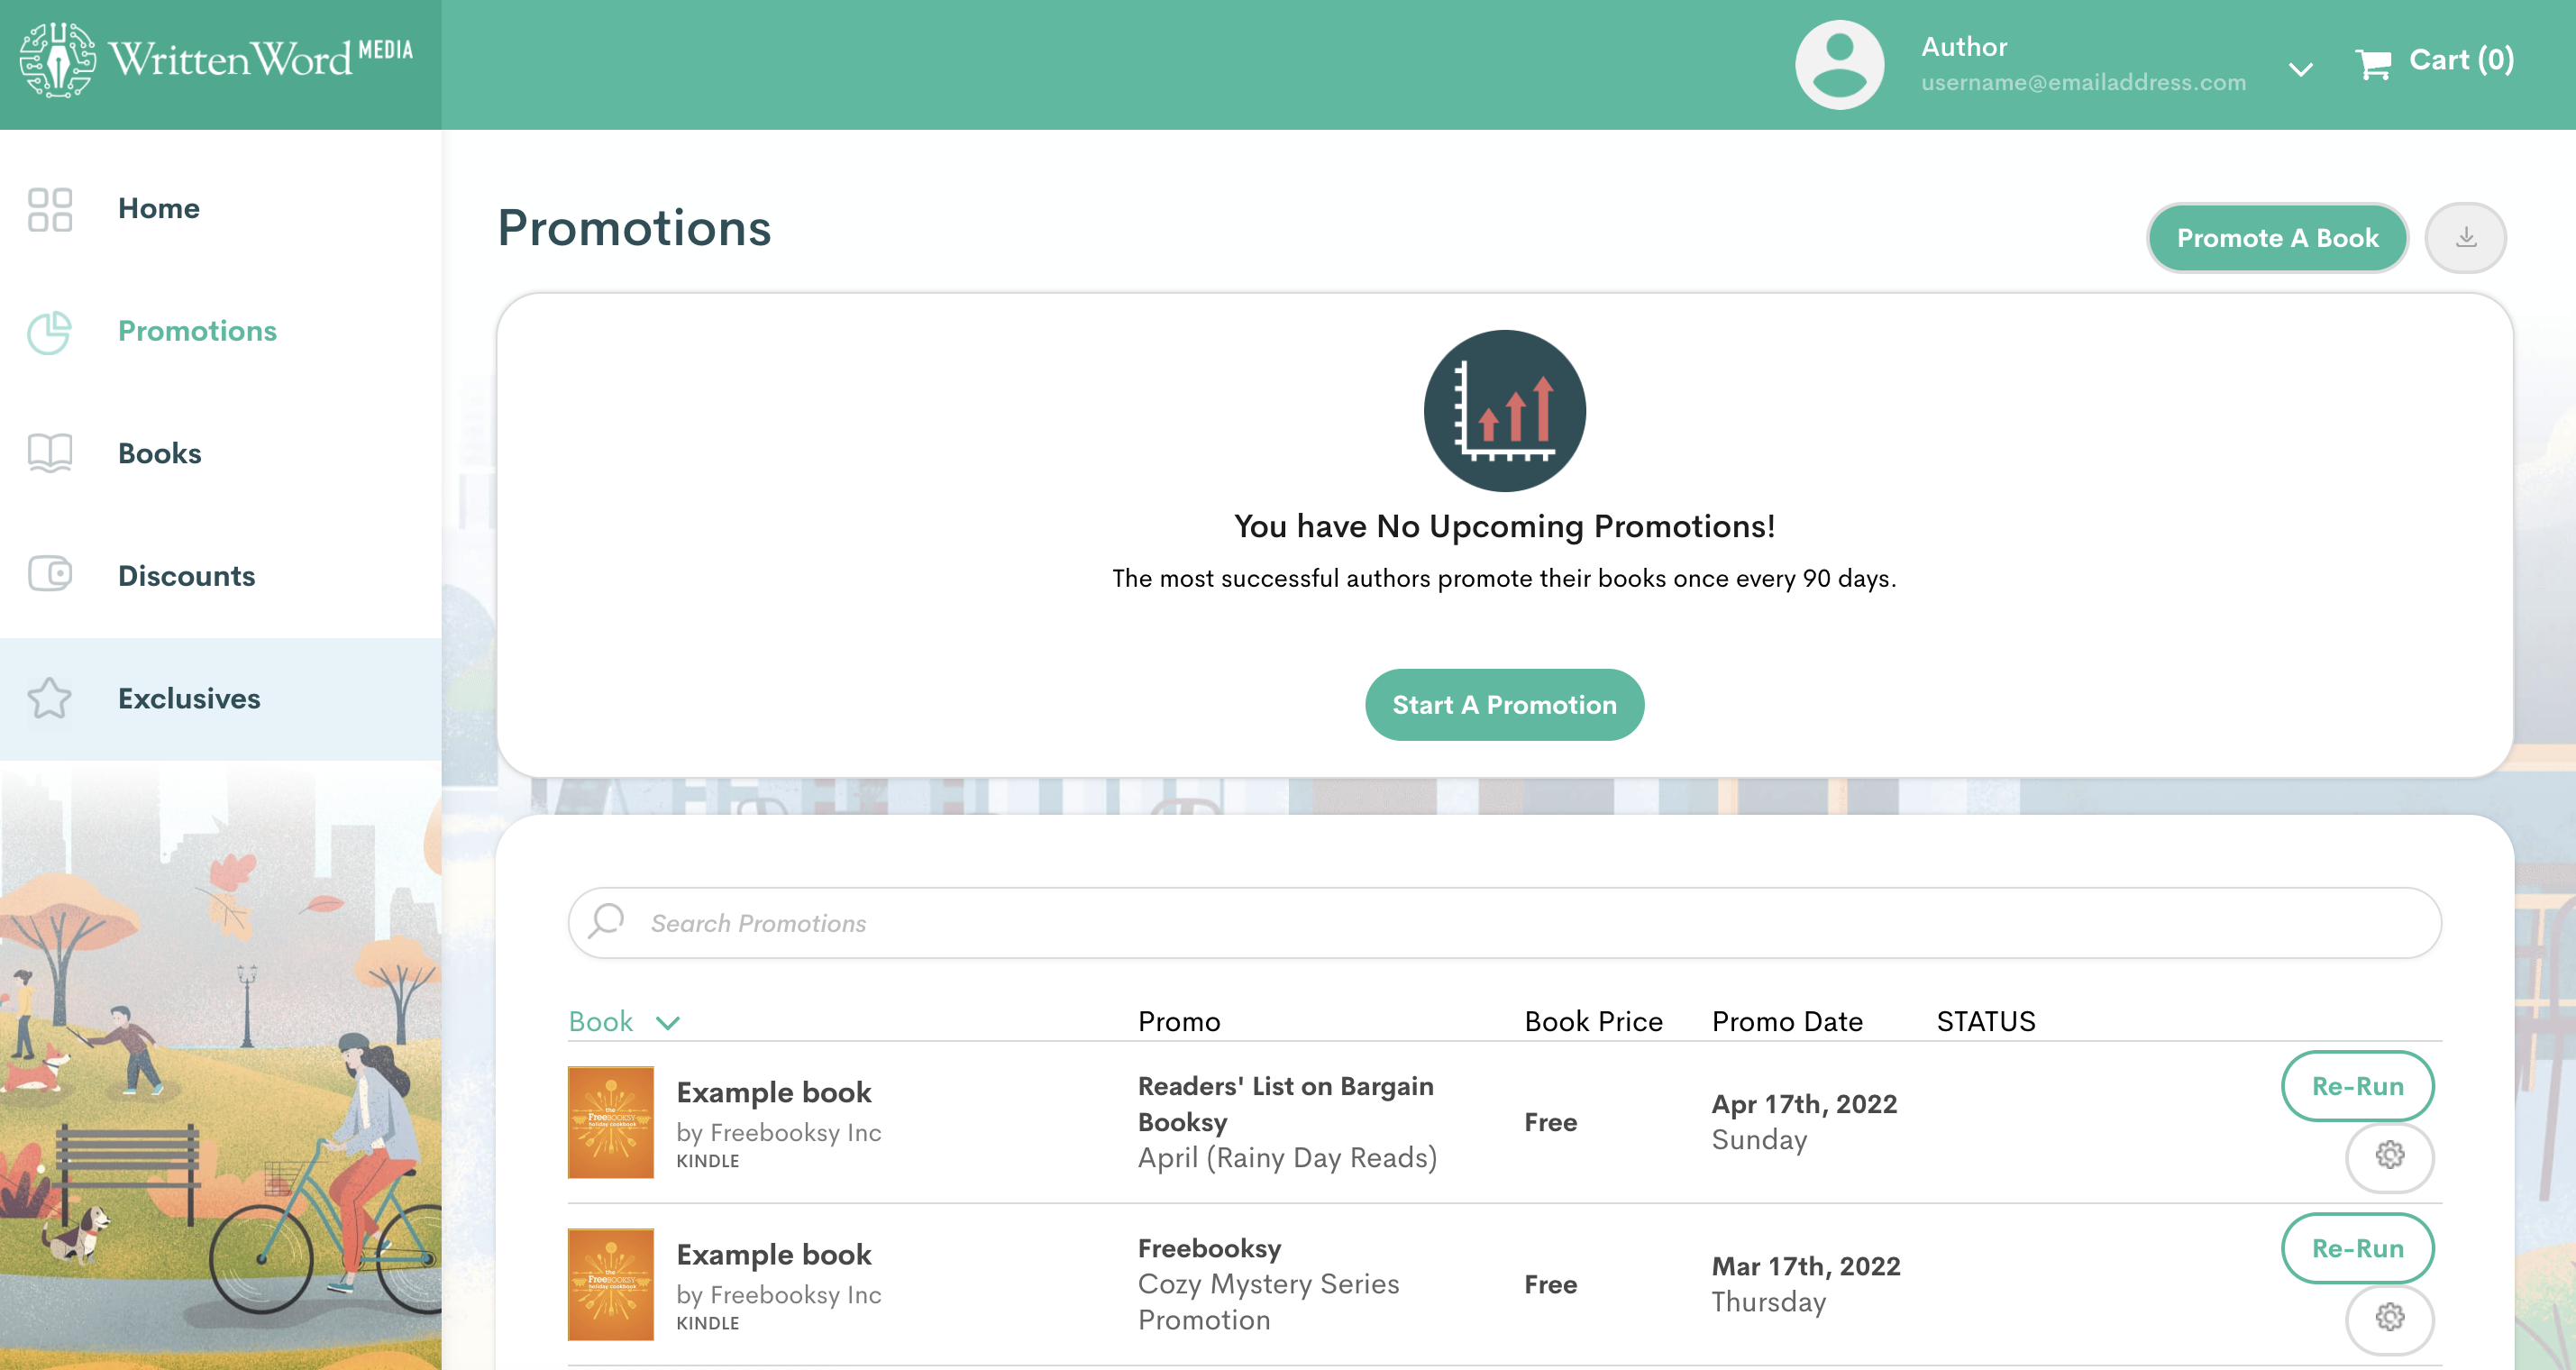2576x1370 pixels.
Task: Open the Book column sort dropdown
Action: (x=667, y=1022)
